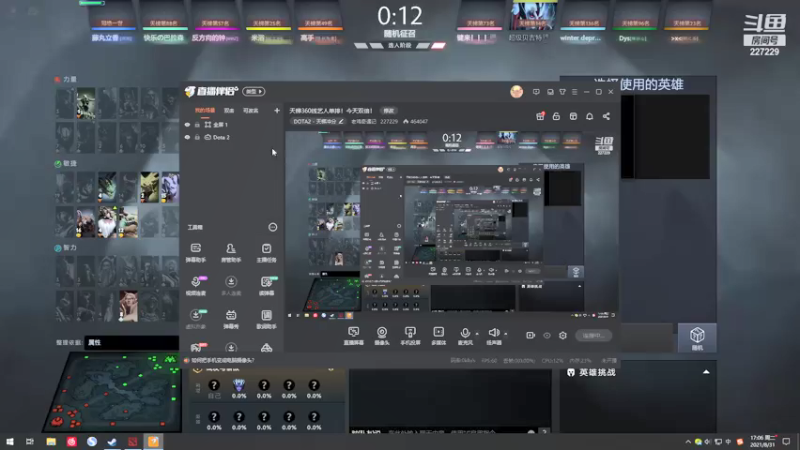Image resolution: width=800 pixels, height=450 pixels.
Task: Open the store box icon beside bell
Action: 573,116
